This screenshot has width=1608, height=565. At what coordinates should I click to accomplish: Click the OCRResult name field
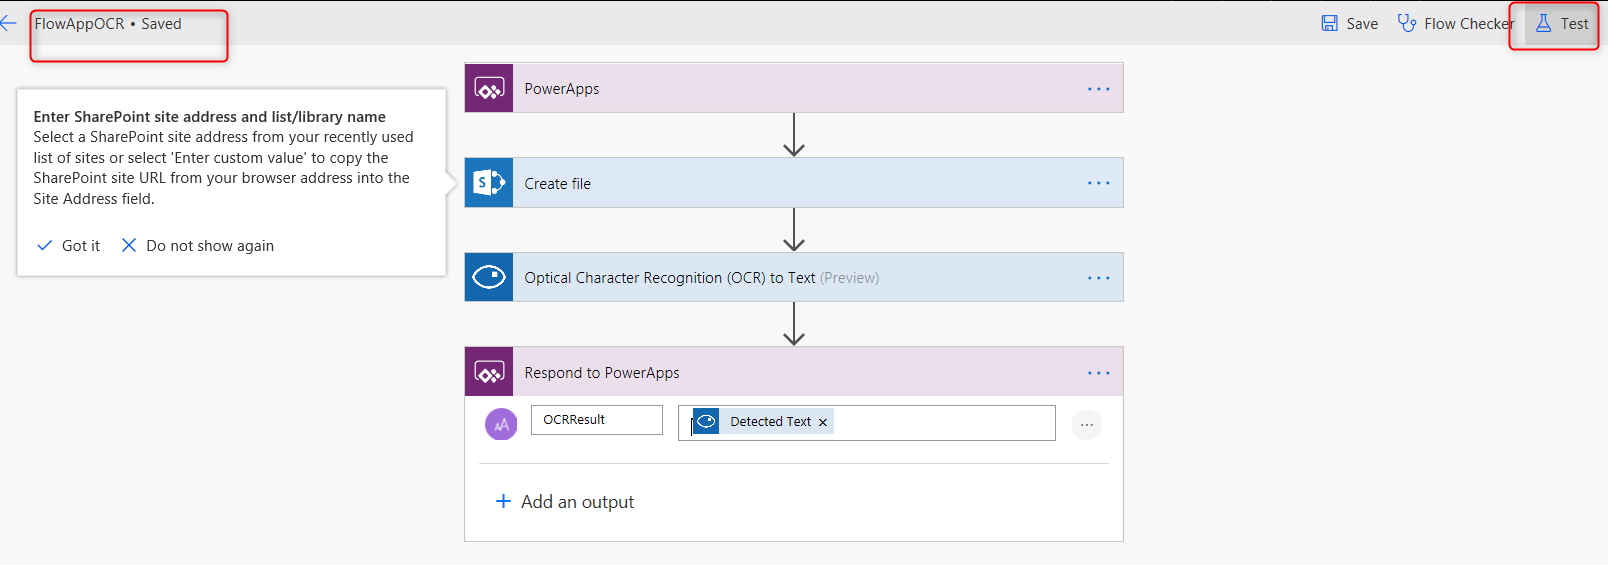[x=597, y=420]
